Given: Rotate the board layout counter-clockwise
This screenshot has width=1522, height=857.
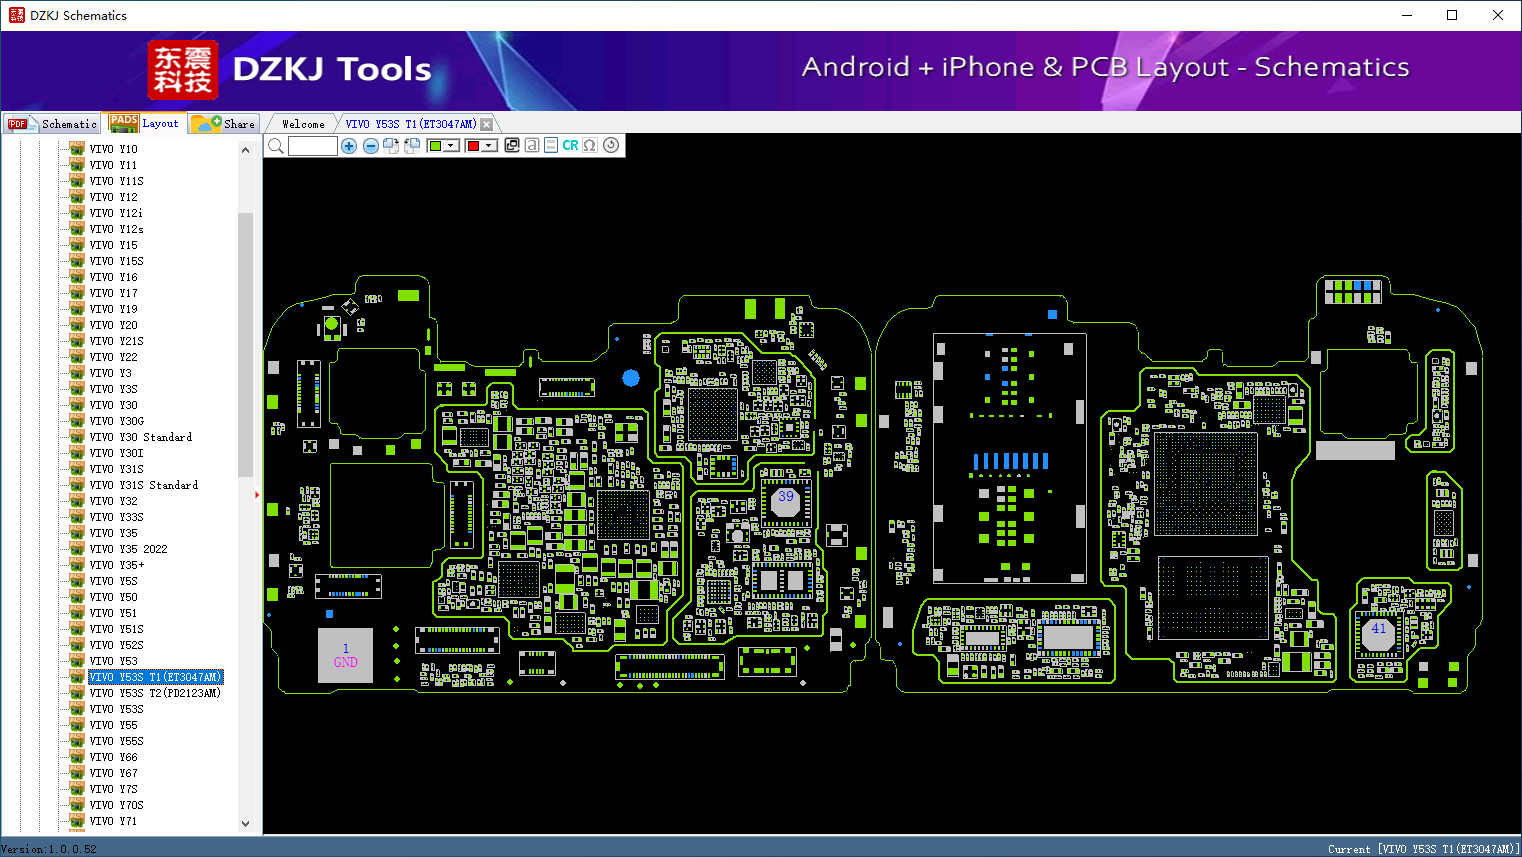Looking at the screenshot, I should [412, 146].
